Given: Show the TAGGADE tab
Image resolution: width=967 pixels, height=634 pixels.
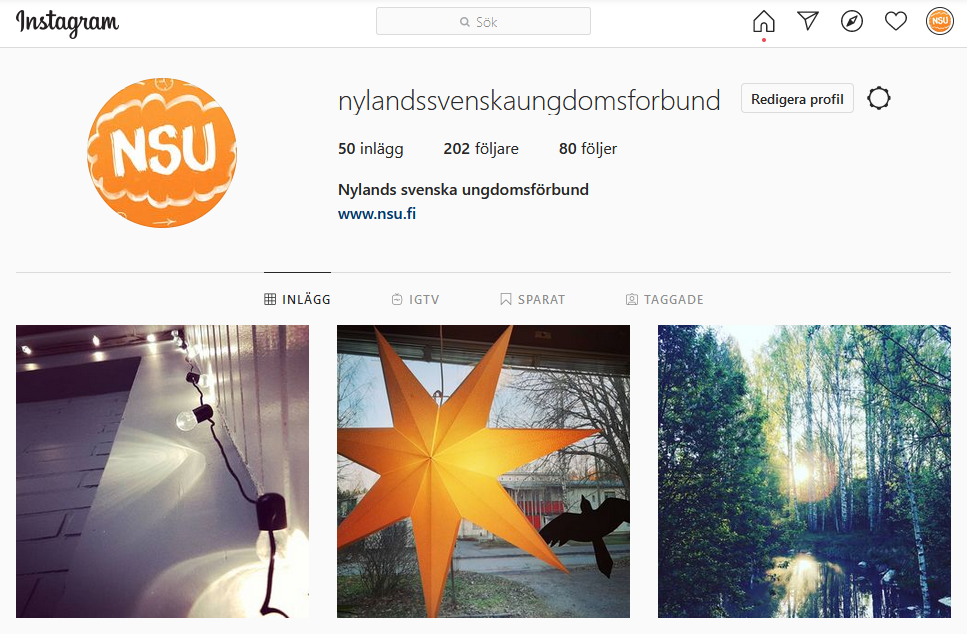Looking at the screenshot, I should click(665, 300).
